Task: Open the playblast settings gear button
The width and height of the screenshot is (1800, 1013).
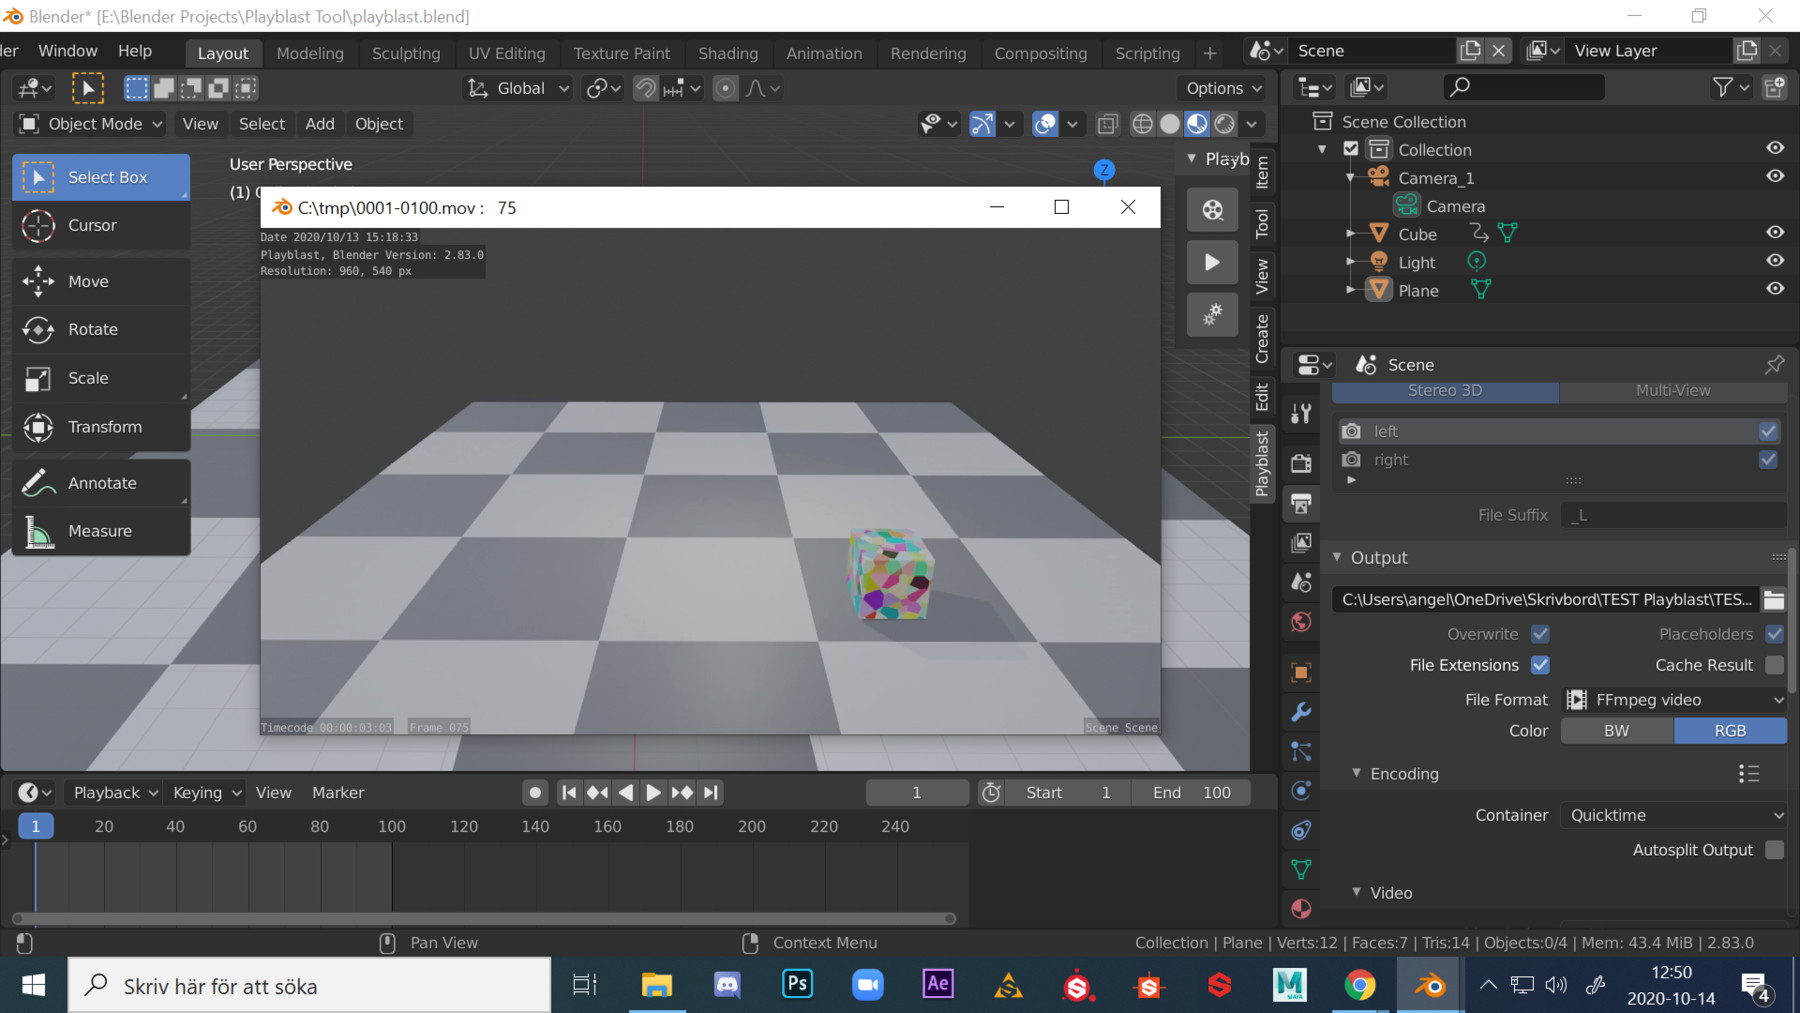Action: click(1212, 315)
